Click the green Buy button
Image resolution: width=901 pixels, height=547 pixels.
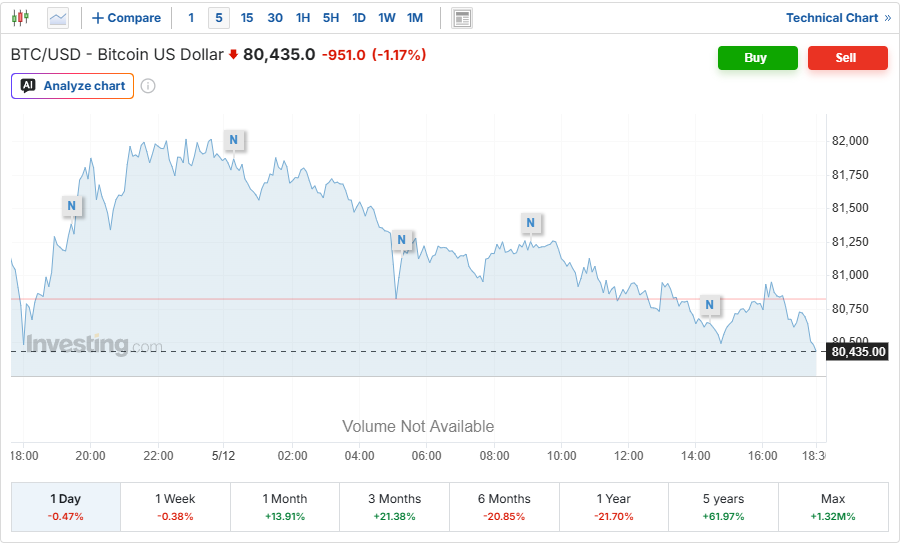(757, 57)
